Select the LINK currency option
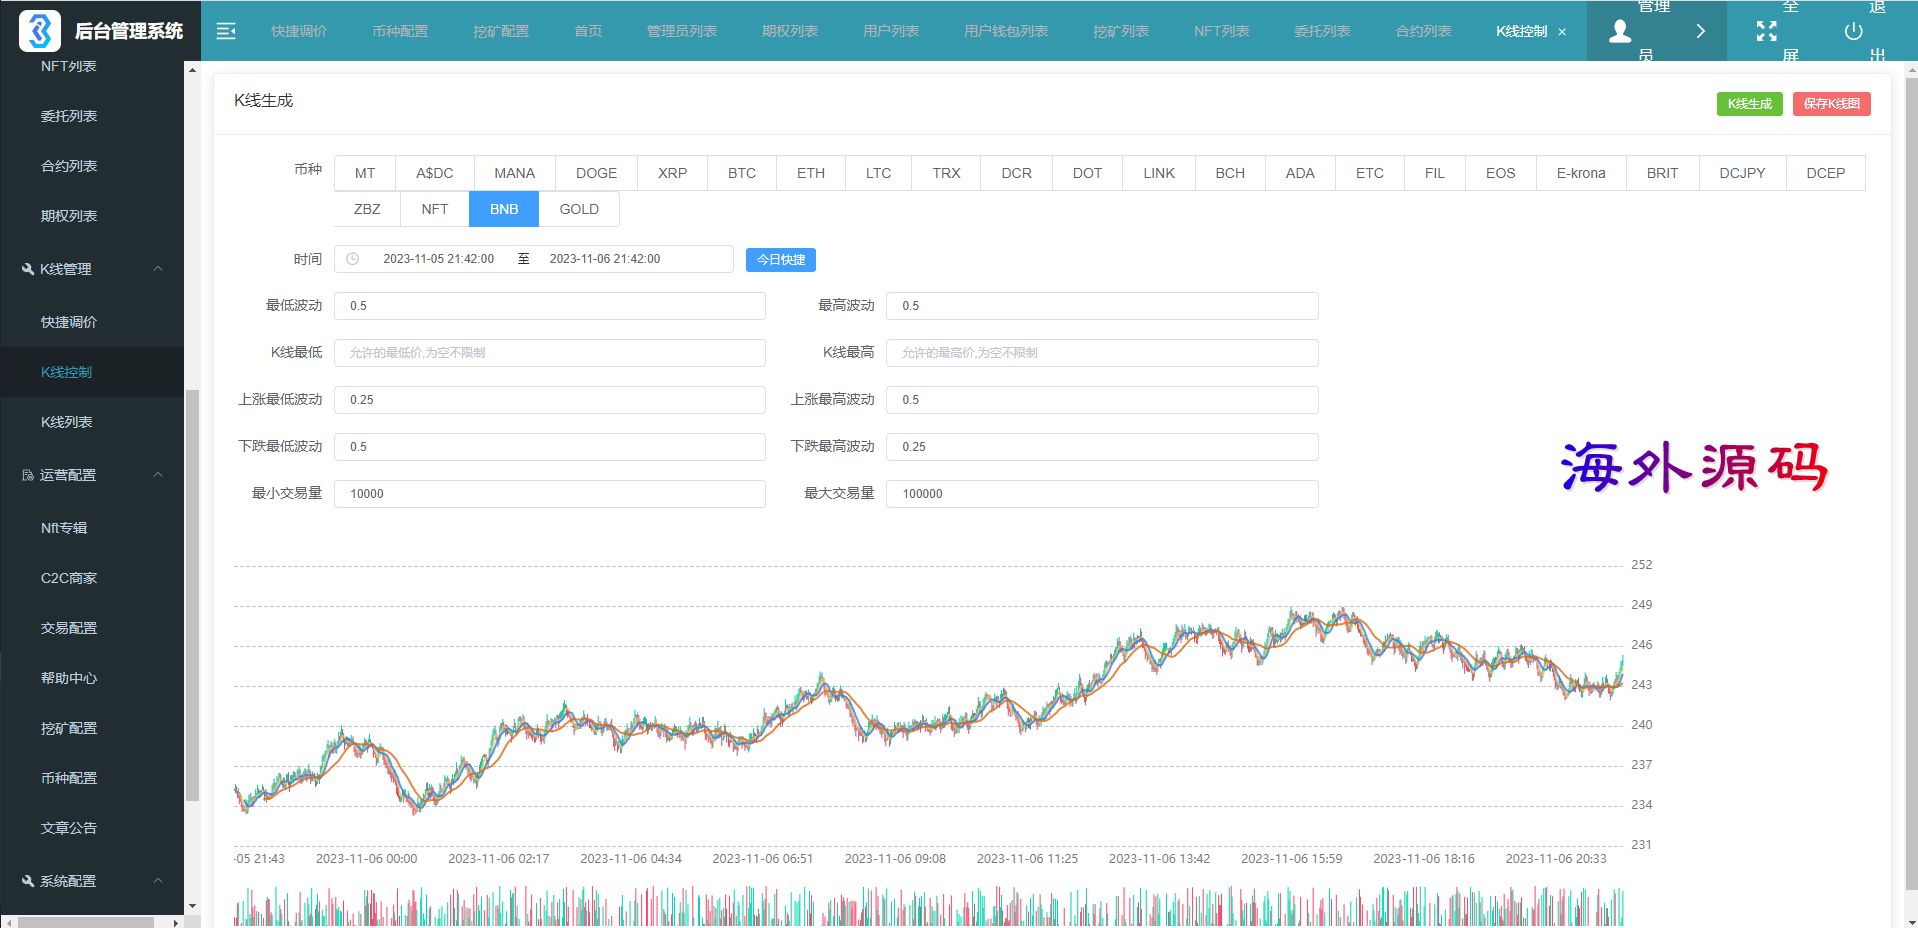This screenshot has height=928, width=1918. (x=1159, y=173)
